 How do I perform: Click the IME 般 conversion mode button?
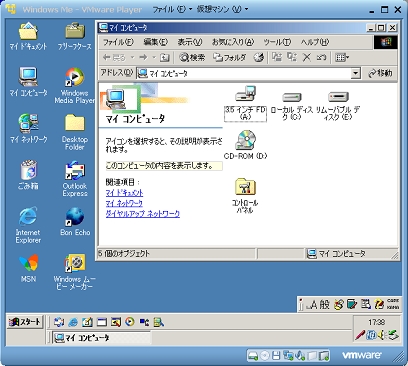click(x=325, y=305)
